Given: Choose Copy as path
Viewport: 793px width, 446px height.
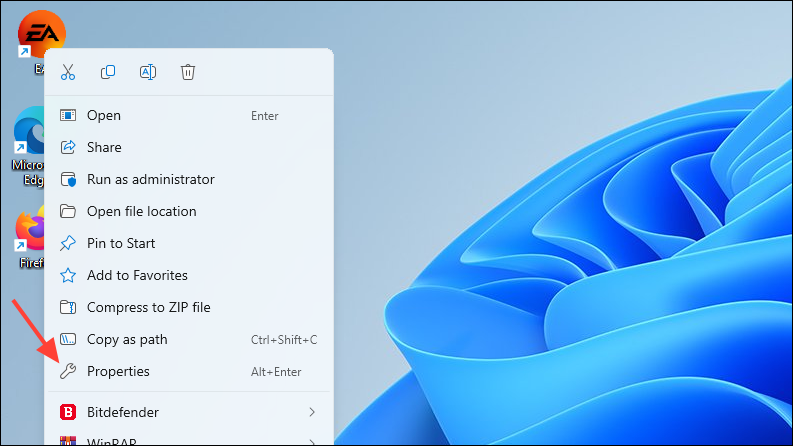Looking at the screenshot, I should click(x=189, y=339).
